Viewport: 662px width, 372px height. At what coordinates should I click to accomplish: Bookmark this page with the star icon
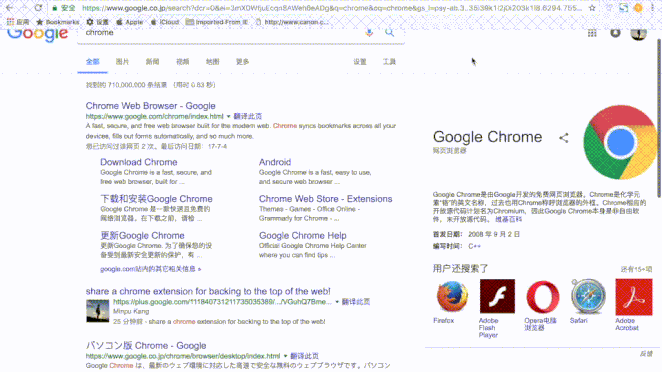pyautogui.click(x=592, y=8)
